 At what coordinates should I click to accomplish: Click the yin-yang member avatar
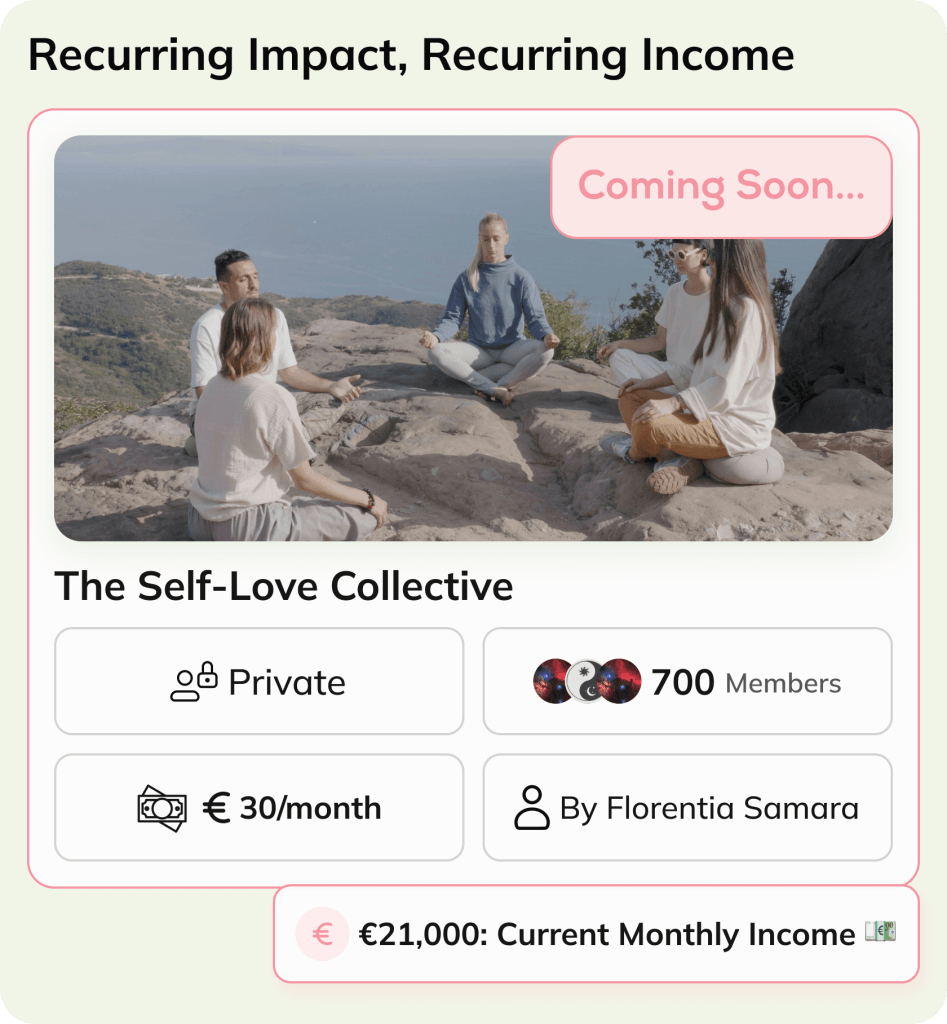click(586, 681)
